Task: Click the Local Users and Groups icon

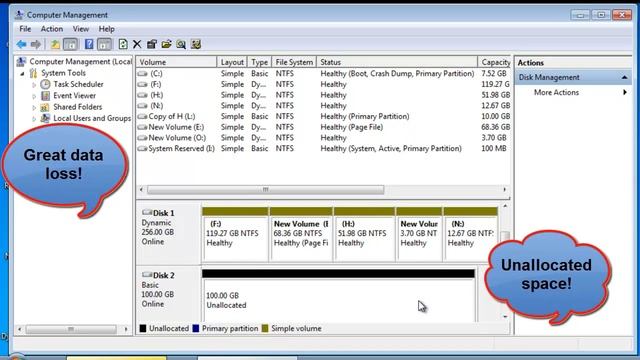Action: pos(45,118)
